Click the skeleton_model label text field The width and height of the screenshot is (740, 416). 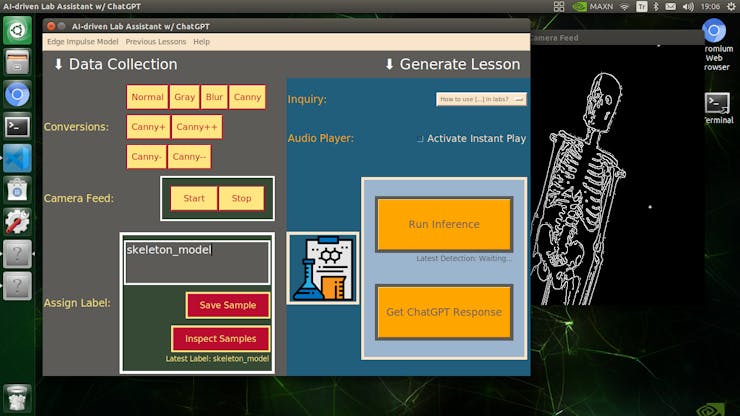pos(197,263)
